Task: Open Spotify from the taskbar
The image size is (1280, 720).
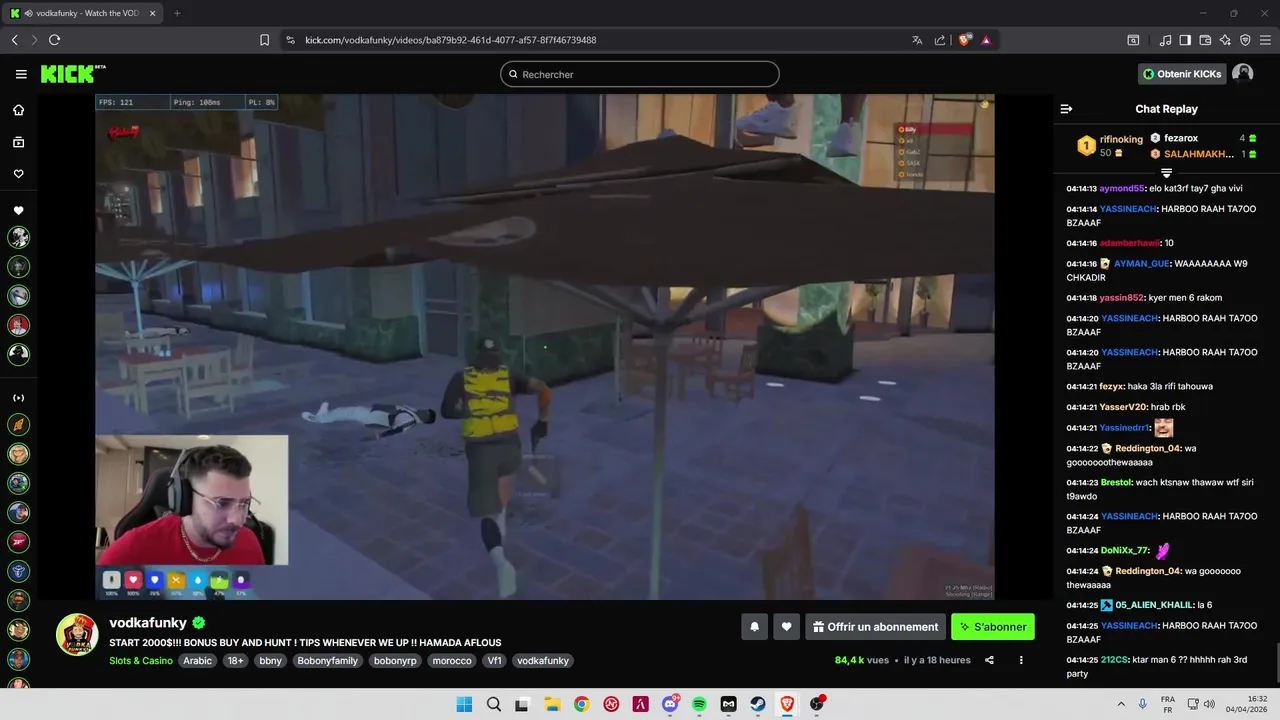Action: click(x=699, y=704)
